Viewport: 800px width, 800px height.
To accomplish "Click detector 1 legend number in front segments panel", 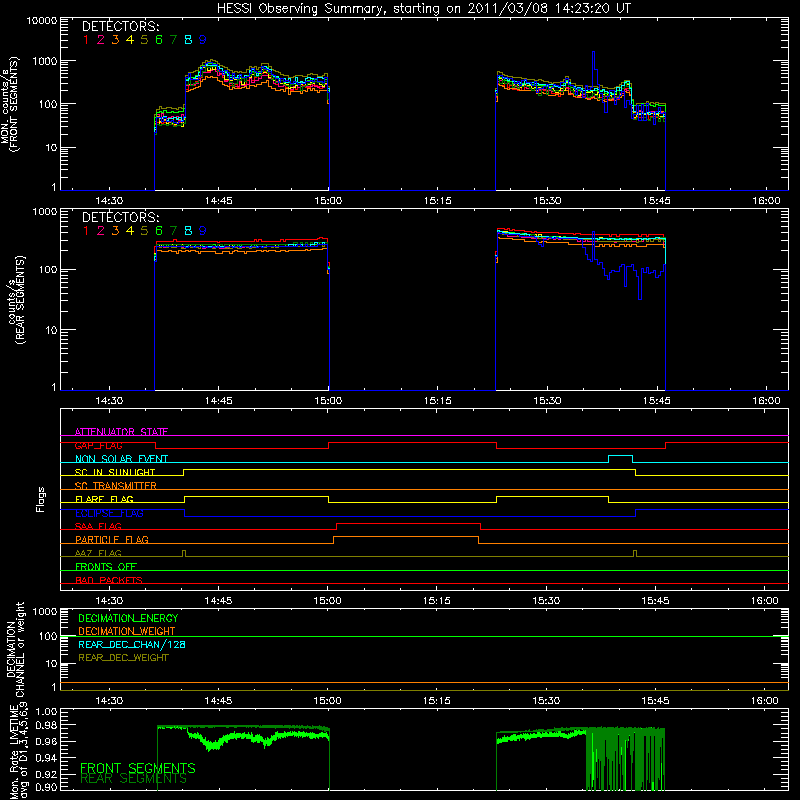I will click(x=86, y=40).
